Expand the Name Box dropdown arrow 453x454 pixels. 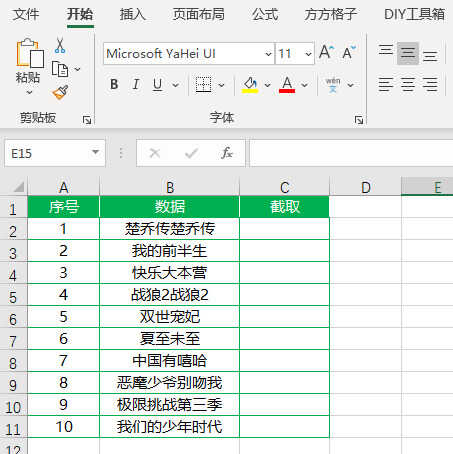tap(96, 152)
